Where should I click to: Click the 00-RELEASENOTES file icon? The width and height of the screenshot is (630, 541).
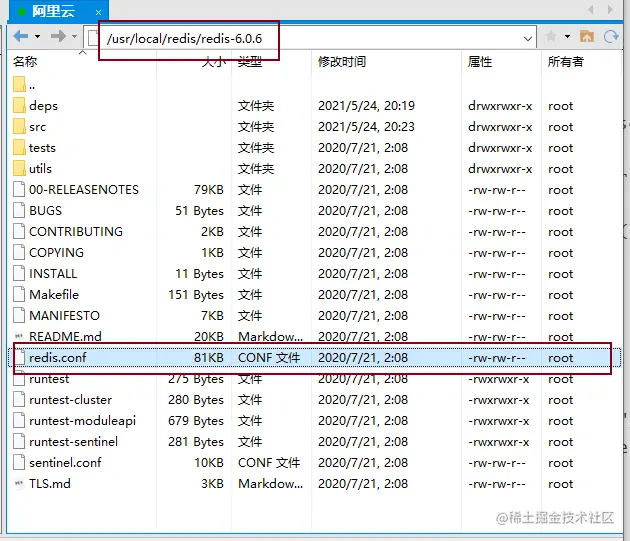click(19, 189)
